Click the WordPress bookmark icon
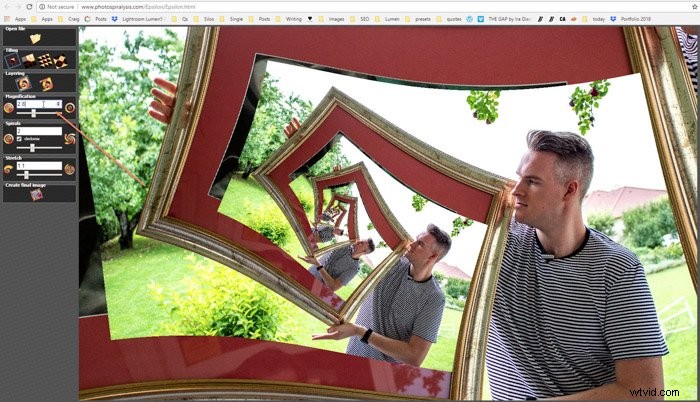 click(x=470, y=19)
